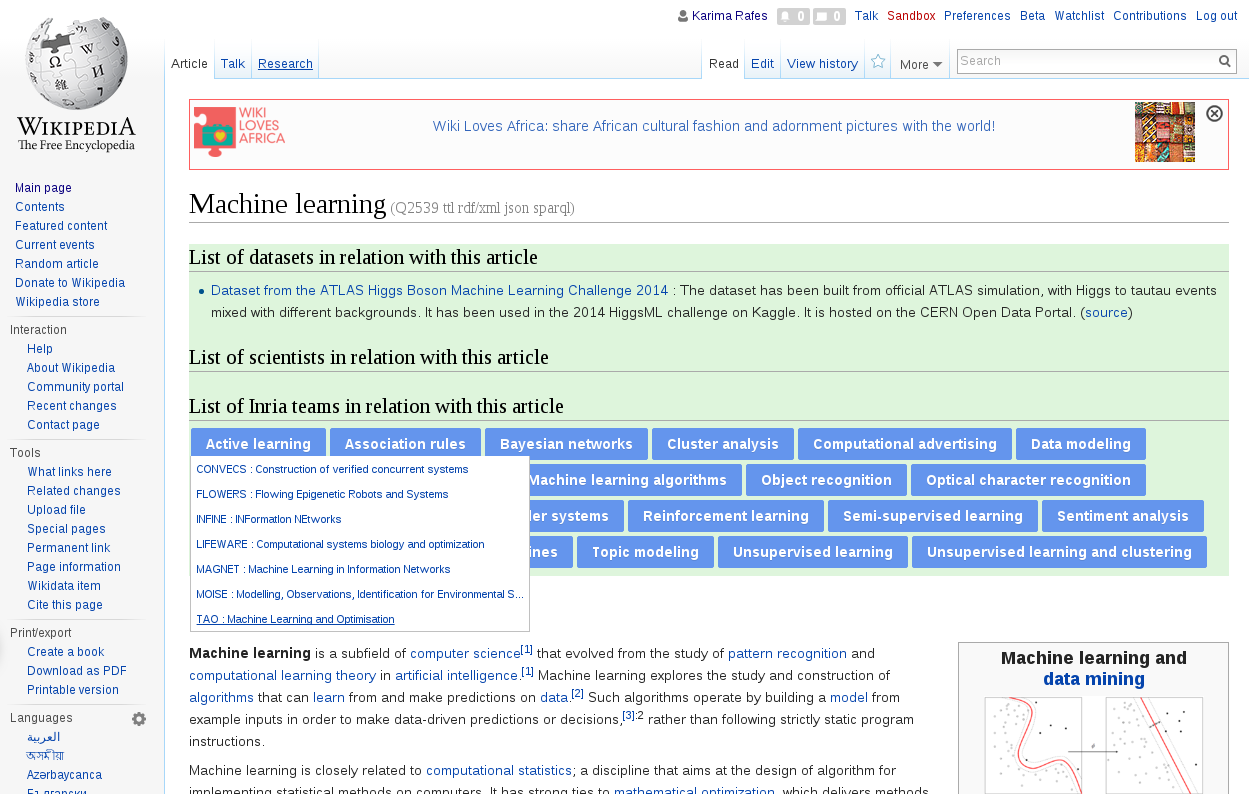Open the View history tab
Image resolution: width=1249 pixels, height=794 pixels.
pyautogui.click(x=822, y=63)
